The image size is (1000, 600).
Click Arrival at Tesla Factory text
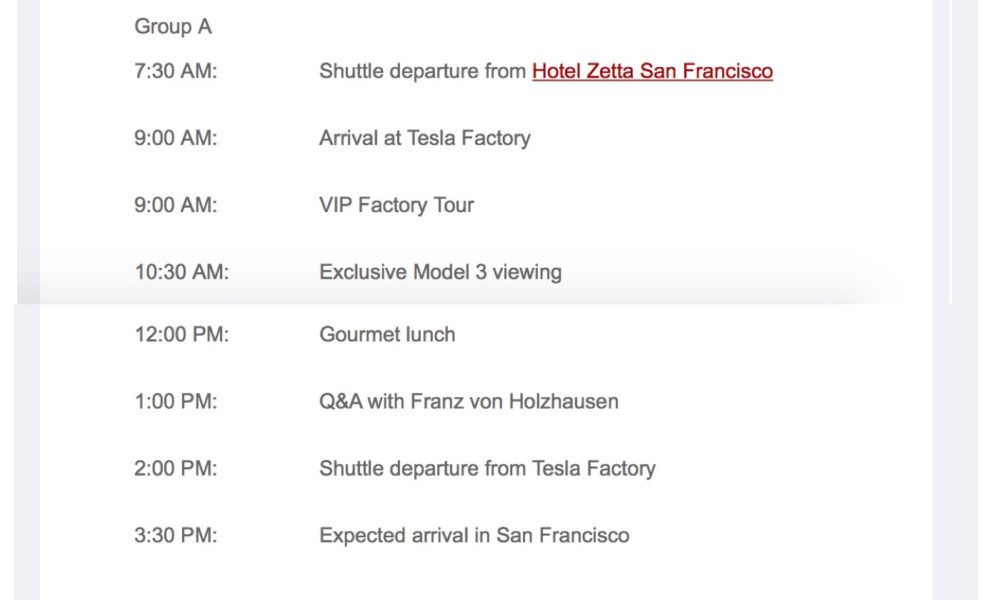coord(425,138)
